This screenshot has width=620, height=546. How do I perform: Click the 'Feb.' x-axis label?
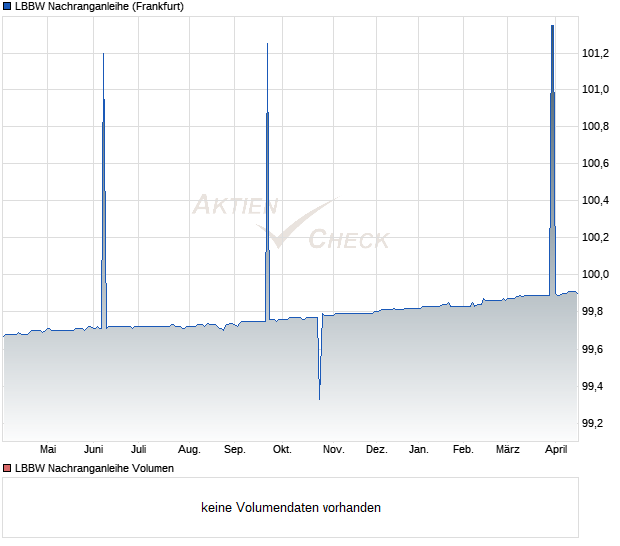[463, 450]
